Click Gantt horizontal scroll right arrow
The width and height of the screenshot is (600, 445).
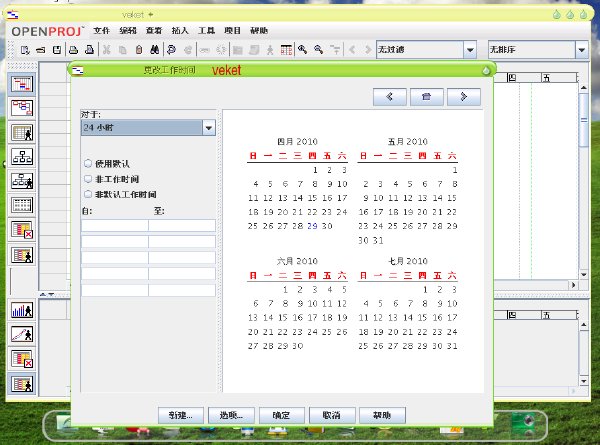point(573,285)
